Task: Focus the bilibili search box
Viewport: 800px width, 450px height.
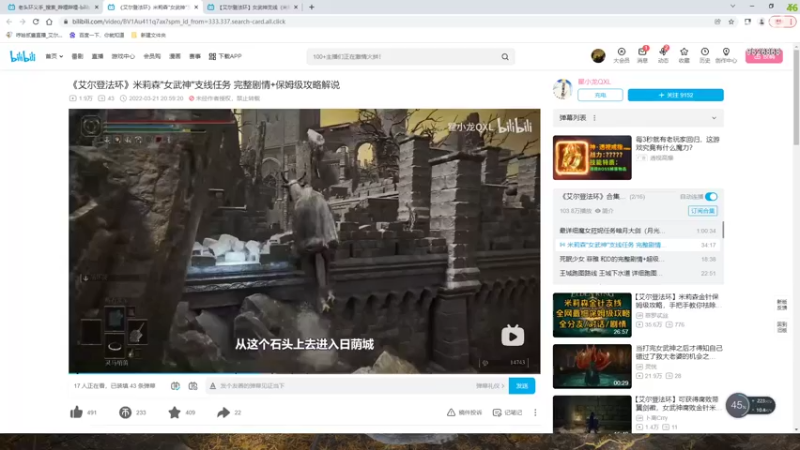Action: click(x=403, y=57)
